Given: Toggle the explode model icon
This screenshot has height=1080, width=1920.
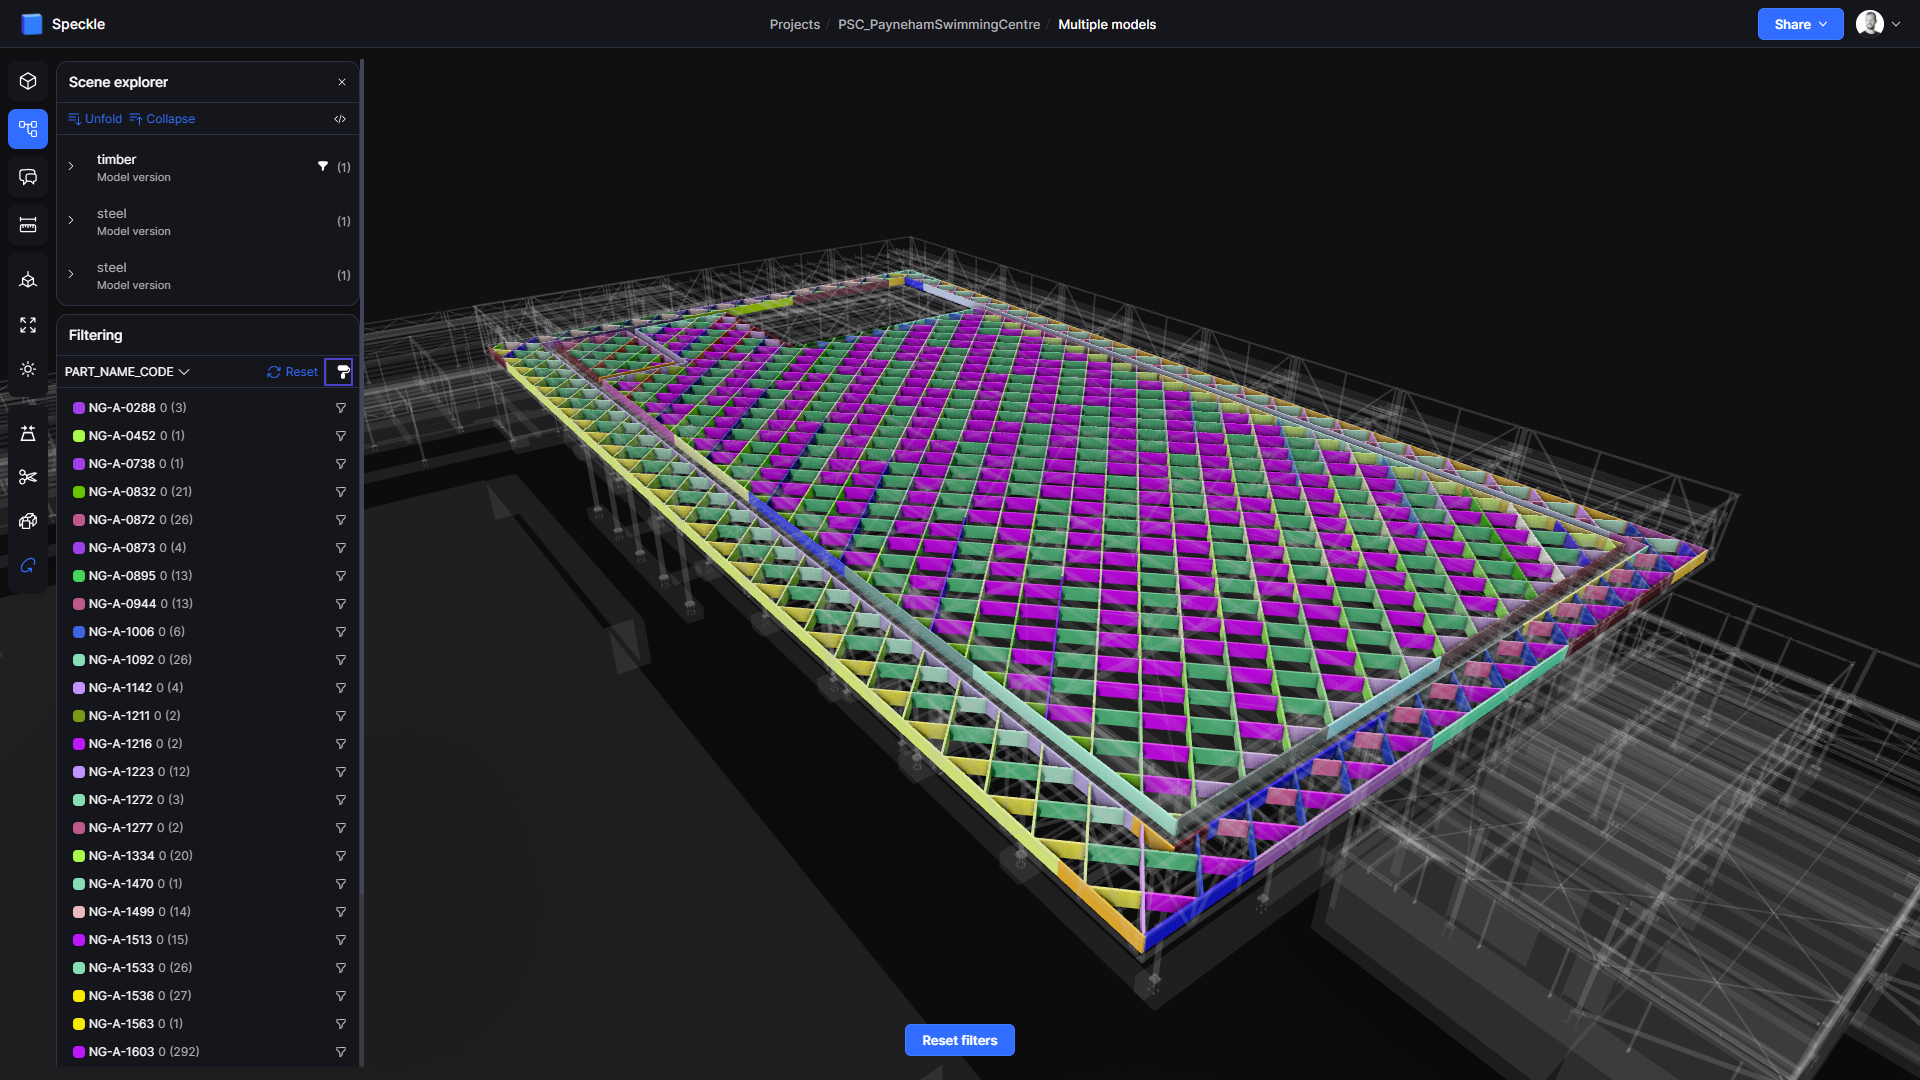Looking at the screenshot, I should point(28,521).
